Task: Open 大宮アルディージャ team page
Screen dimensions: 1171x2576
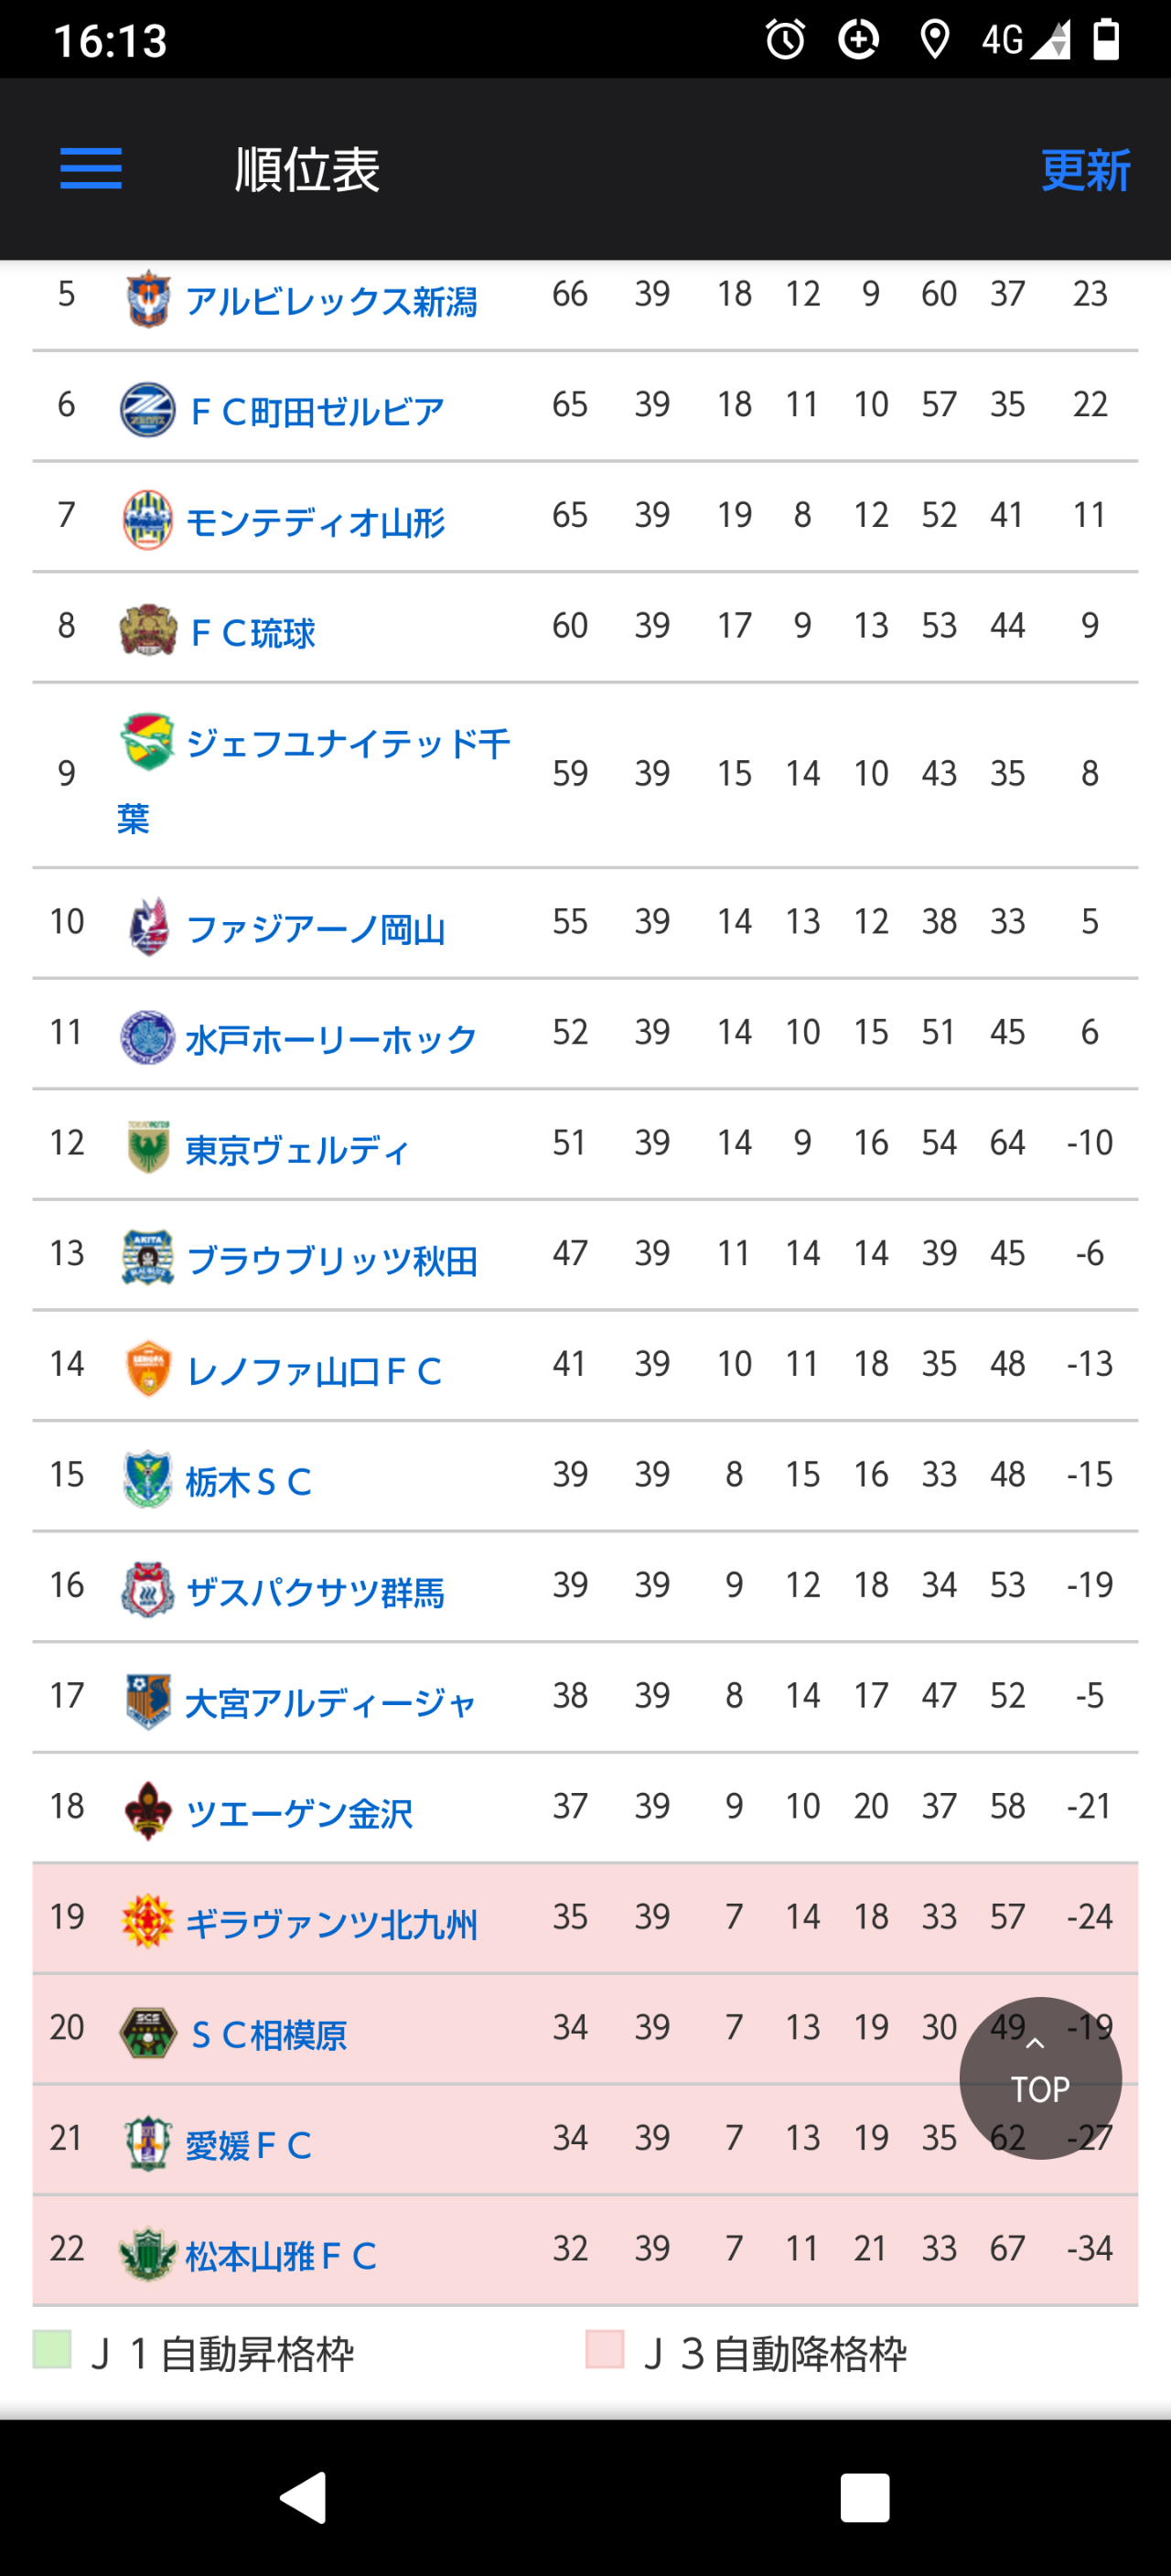Action: pos(331,1702)
